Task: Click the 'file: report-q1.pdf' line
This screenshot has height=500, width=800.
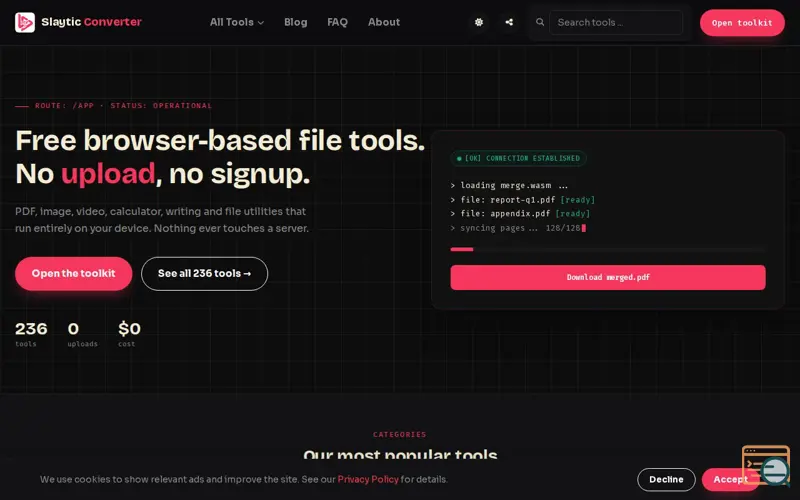Action: coord(522,200)
